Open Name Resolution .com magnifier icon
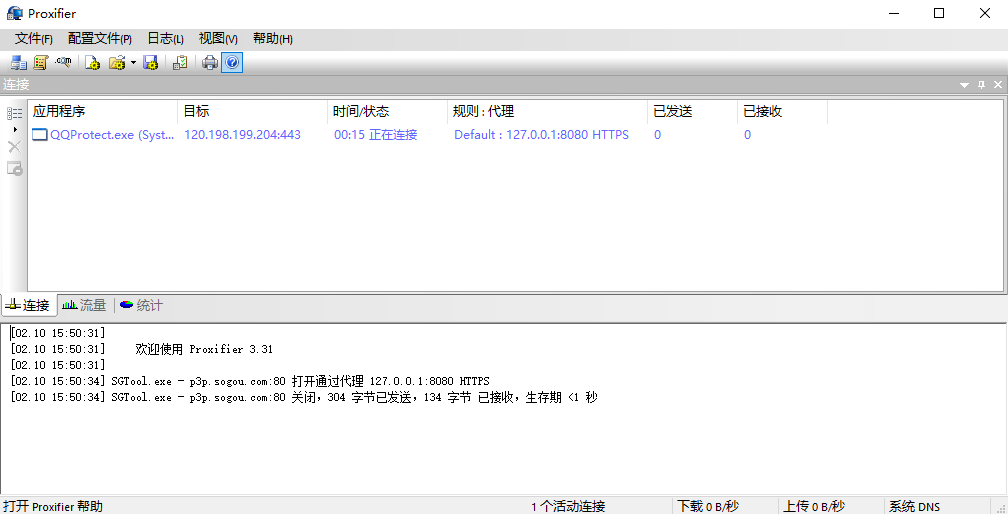The height and width of the screenshot is (514, 1008). coord(63,62)
